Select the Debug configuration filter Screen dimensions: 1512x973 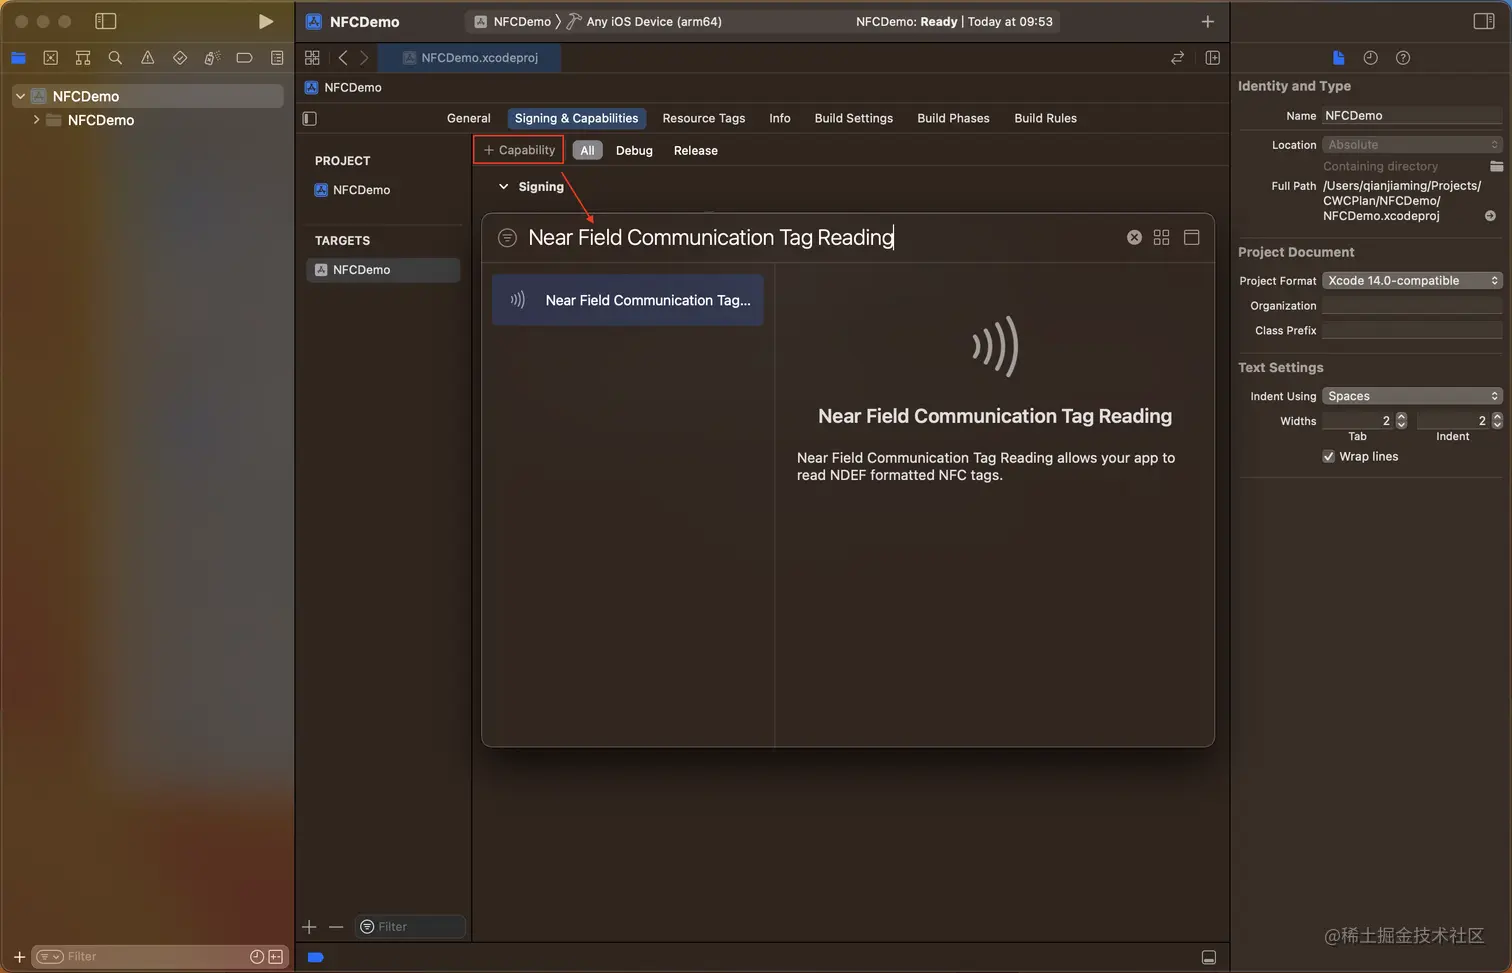pyautogui.click(x=634, y=150)
